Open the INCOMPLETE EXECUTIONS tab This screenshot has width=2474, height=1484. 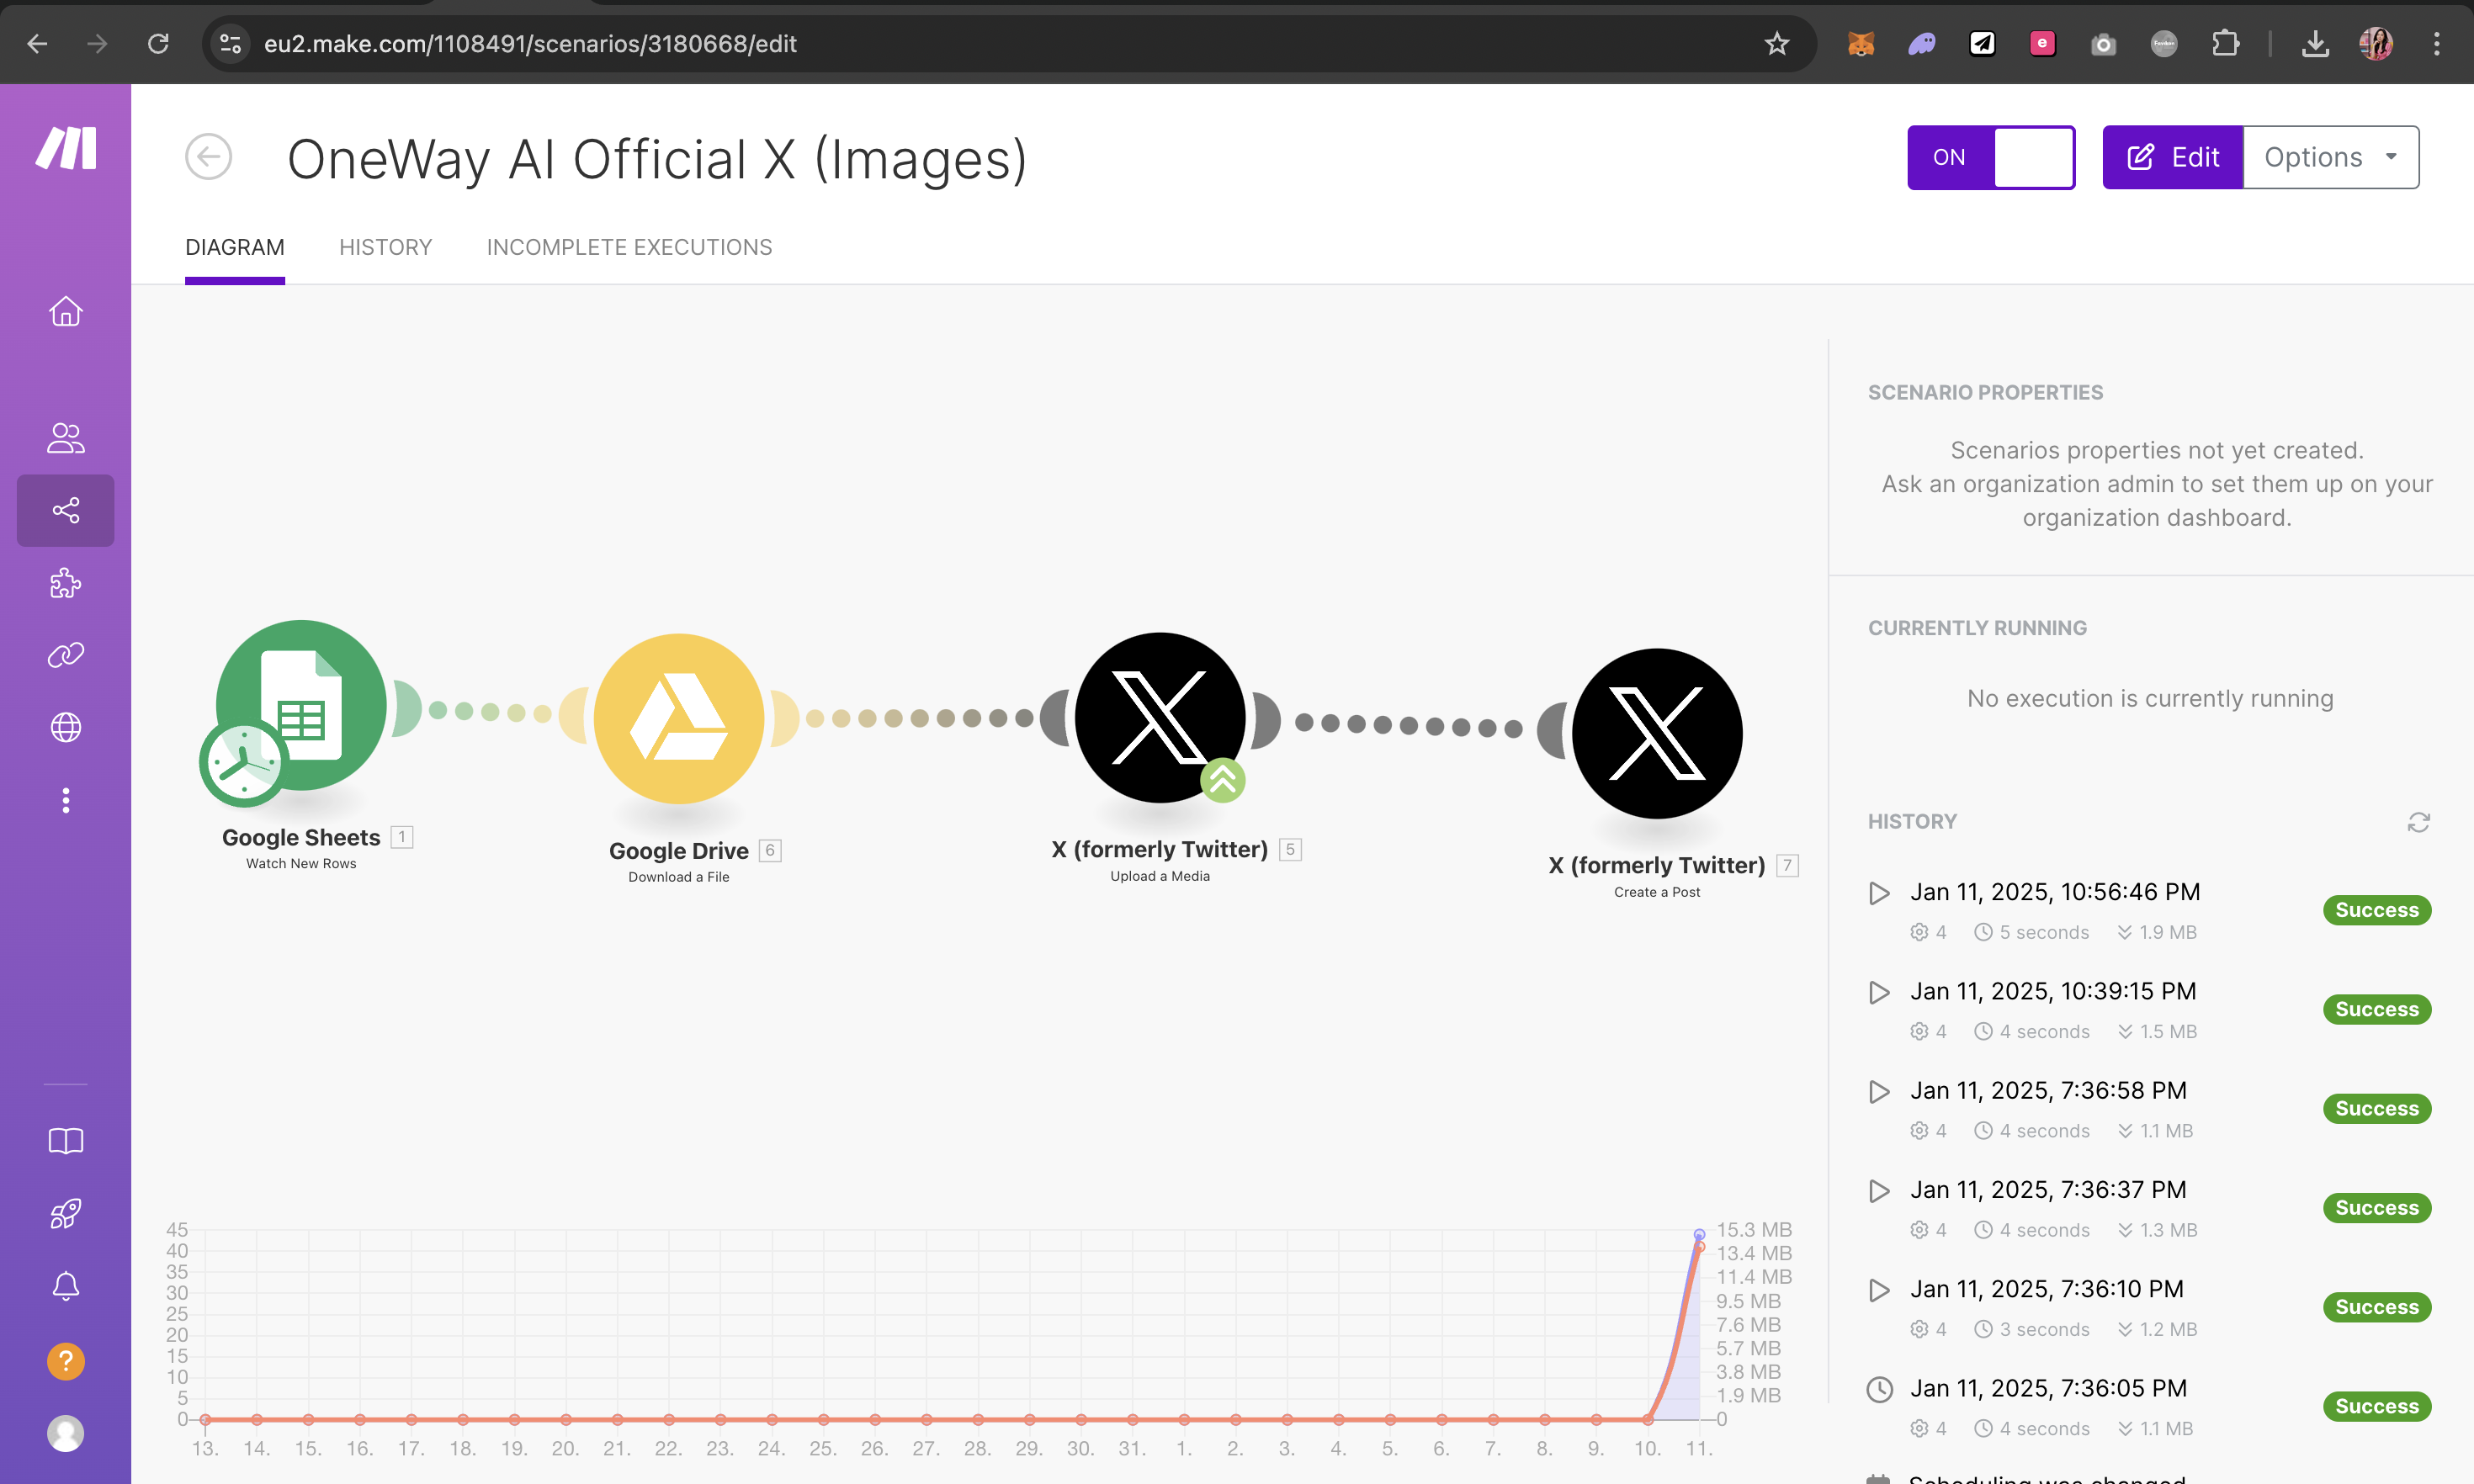tap(629, 247)
